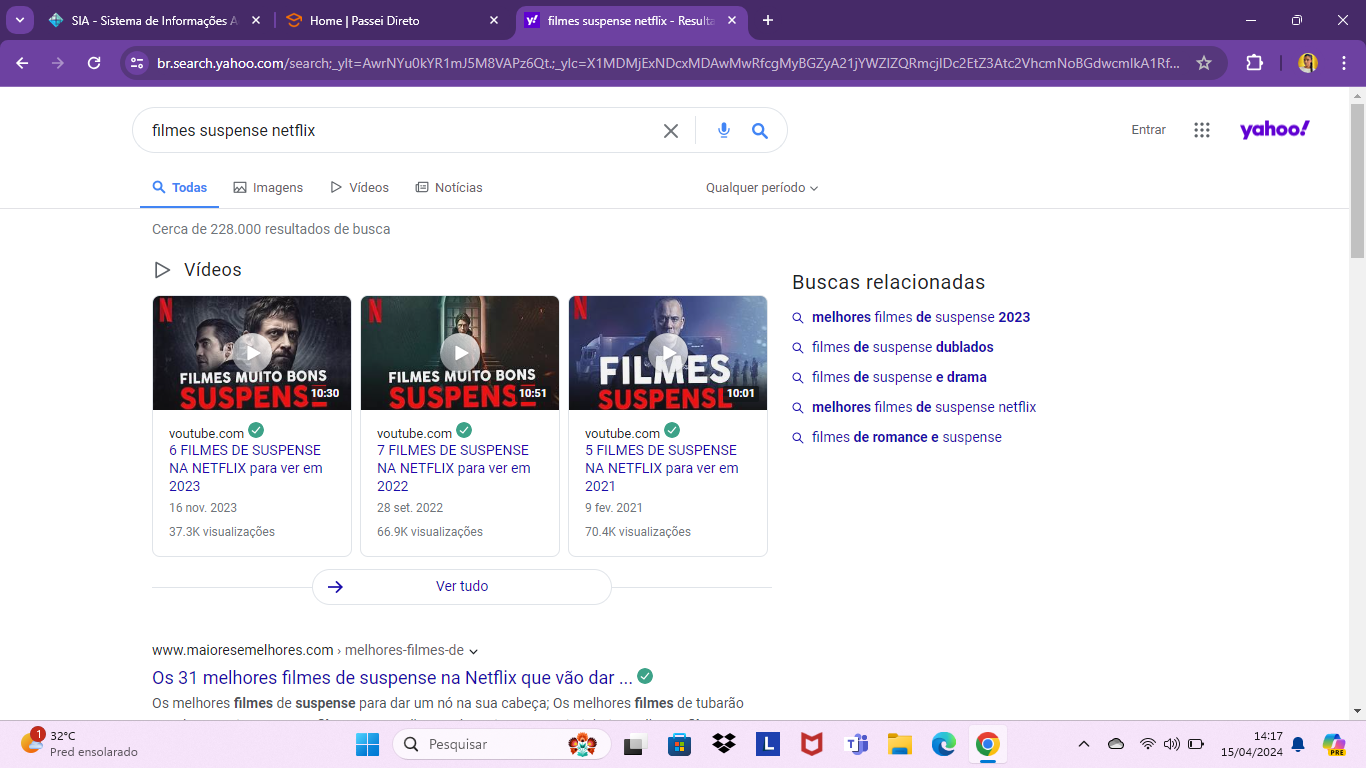Click the Ver tudo button

462,587
